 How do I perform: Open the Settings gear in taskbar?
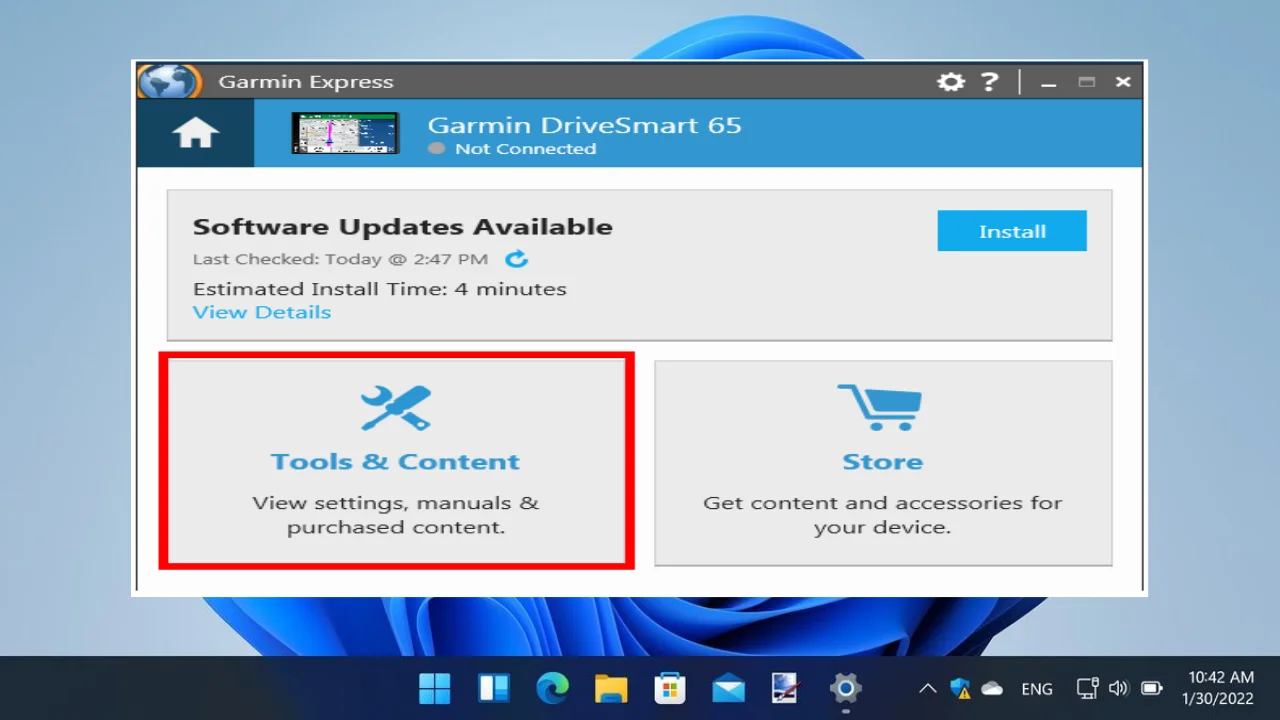point(846,688)
